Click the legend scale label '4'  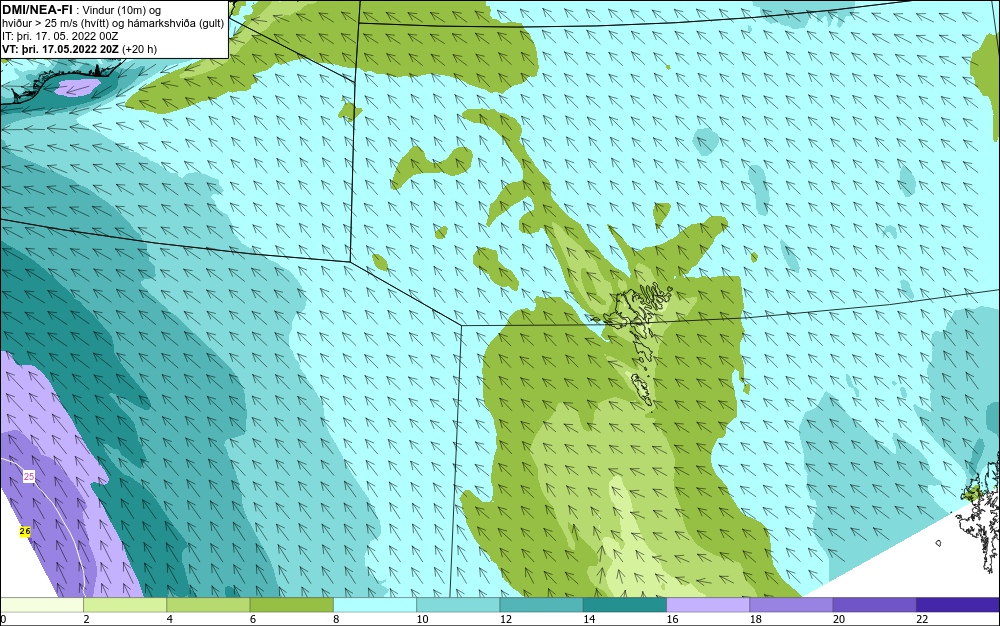(x=170, y=619)
